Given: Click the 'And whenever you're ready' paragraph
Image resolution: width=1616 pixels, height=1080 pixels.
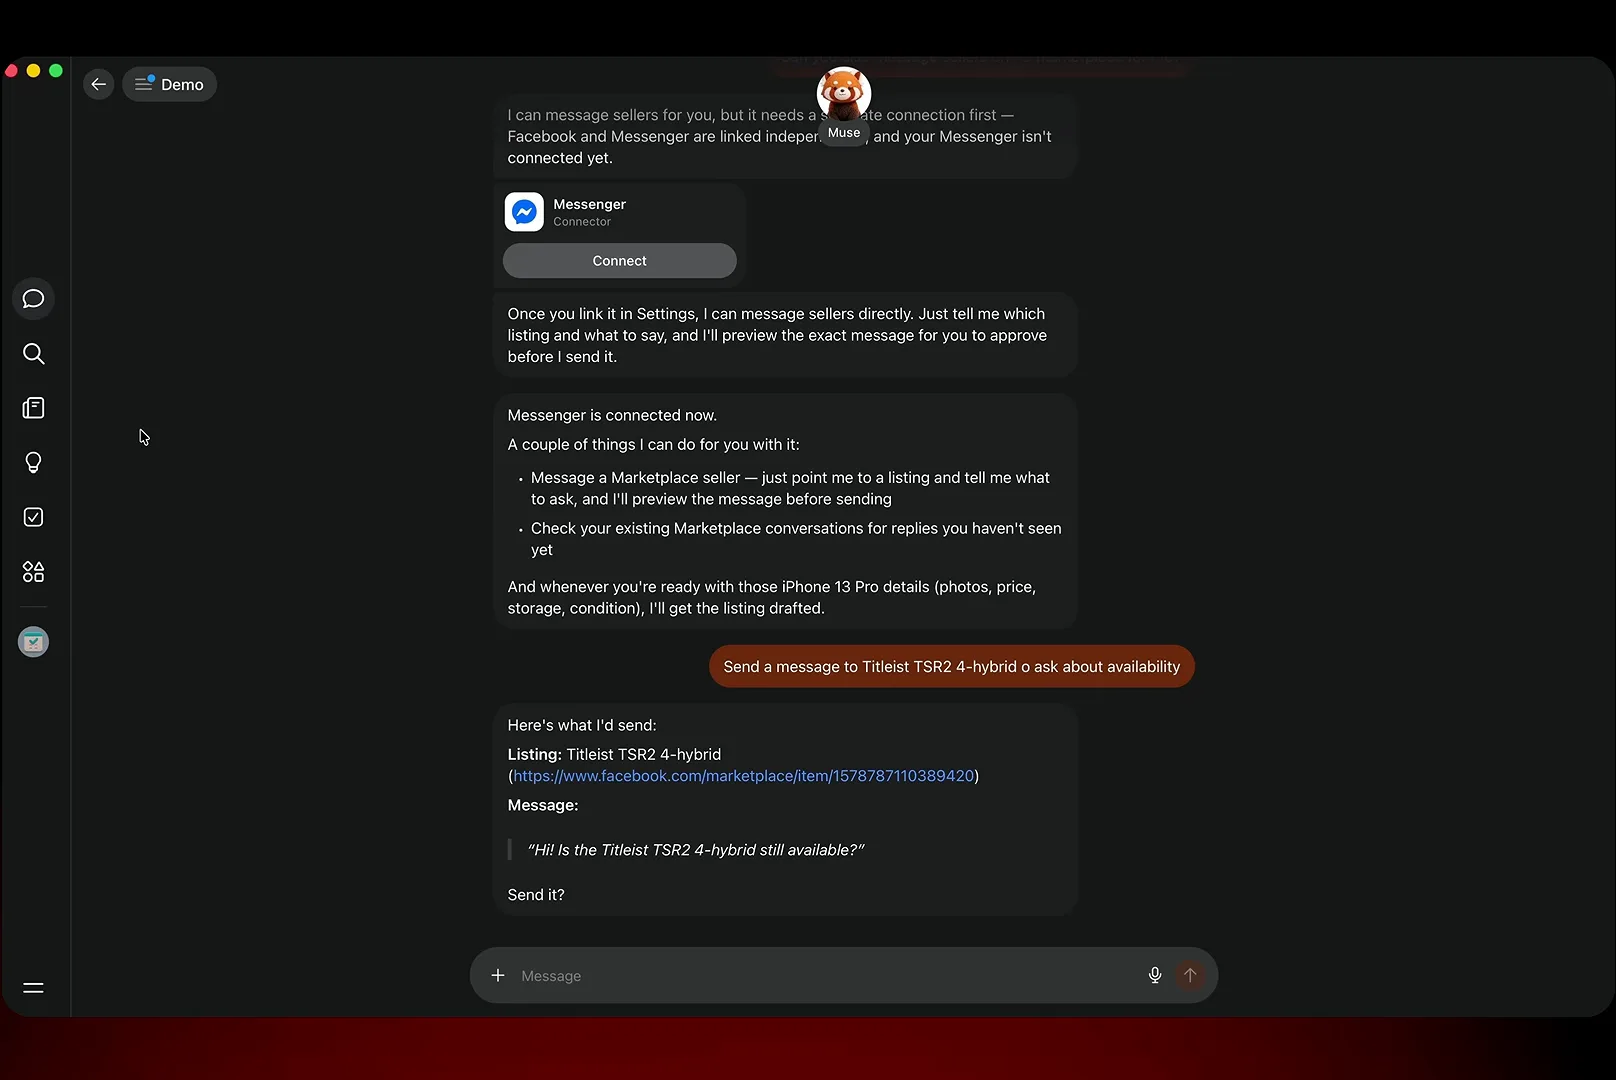Looking at the screenshot, I should (772, 597).
